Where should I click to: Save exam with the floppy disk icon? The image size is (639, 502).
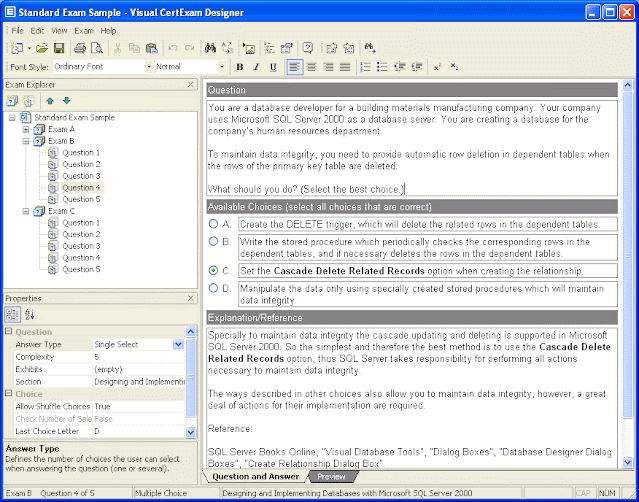click(x=59, y=48)
